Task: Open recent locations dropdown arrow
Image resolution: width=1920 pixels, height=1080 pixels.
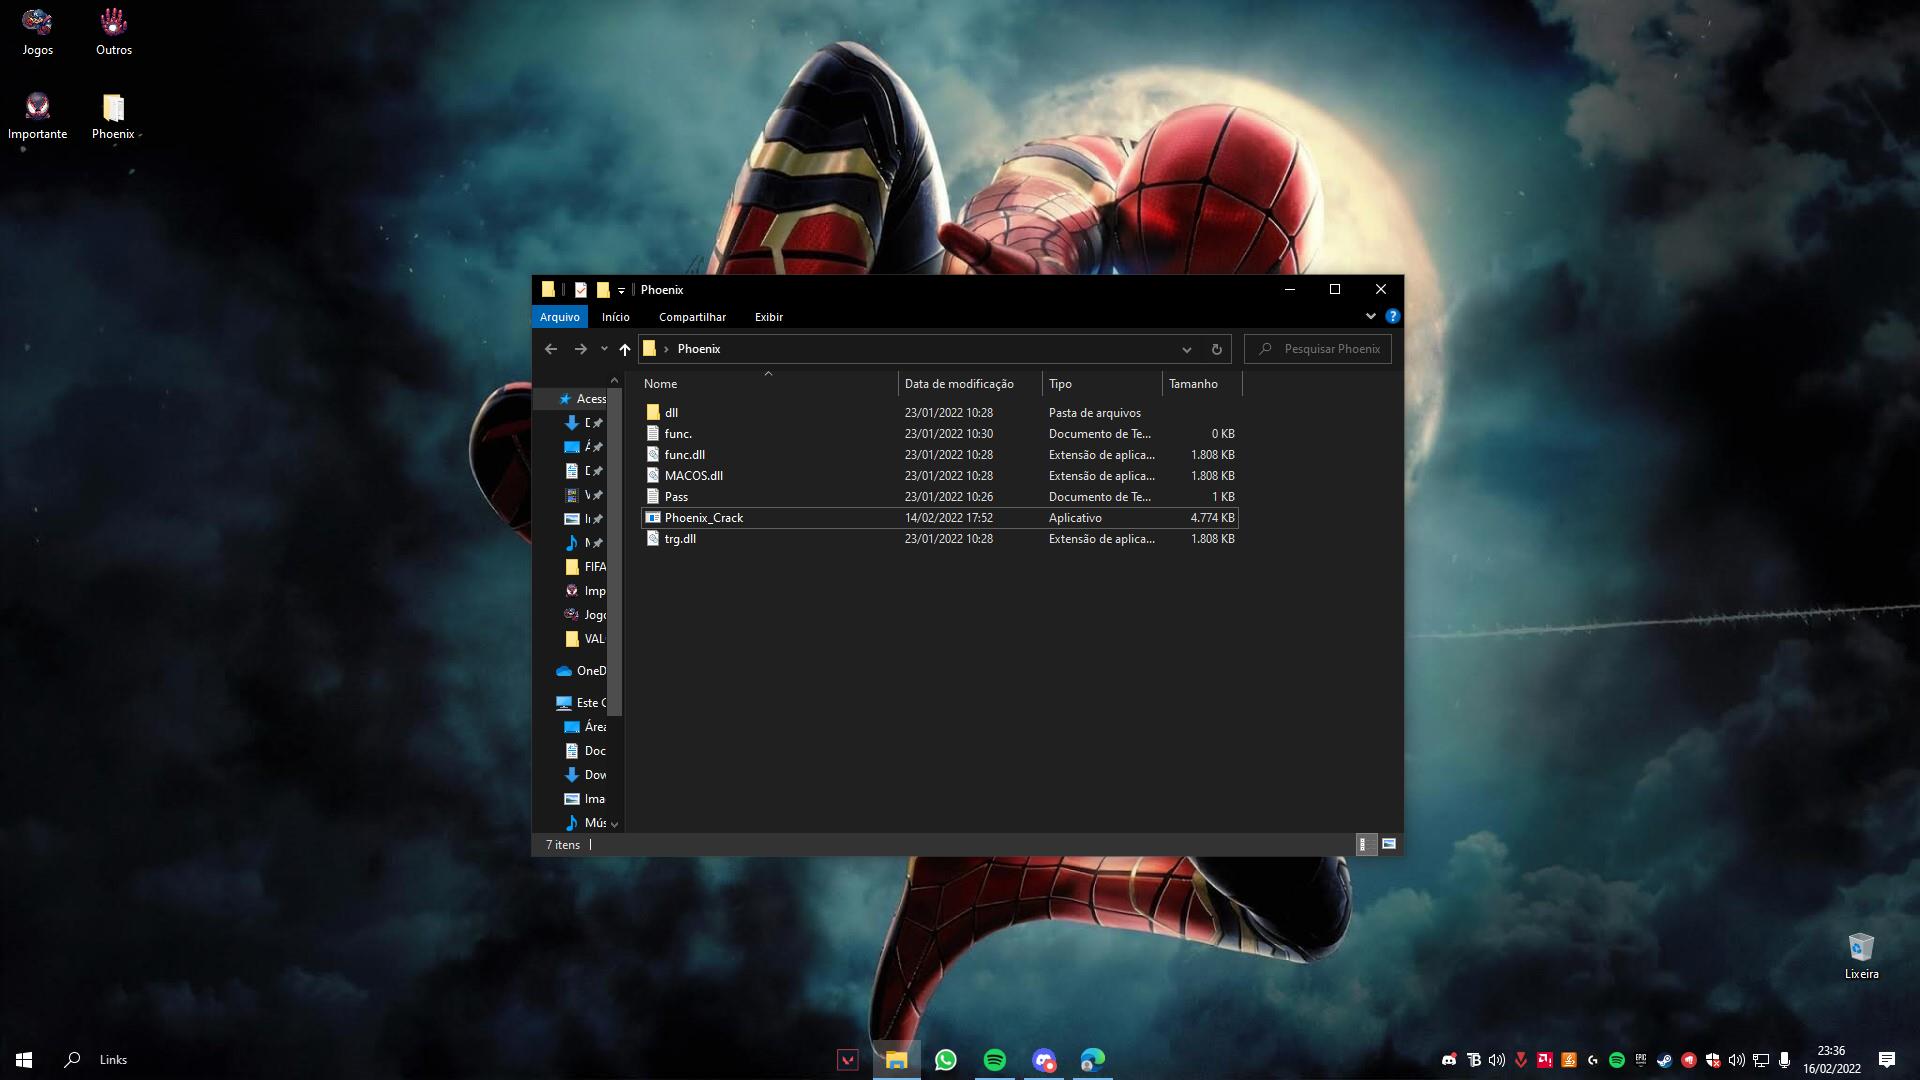Action: [x=604, y=349]
